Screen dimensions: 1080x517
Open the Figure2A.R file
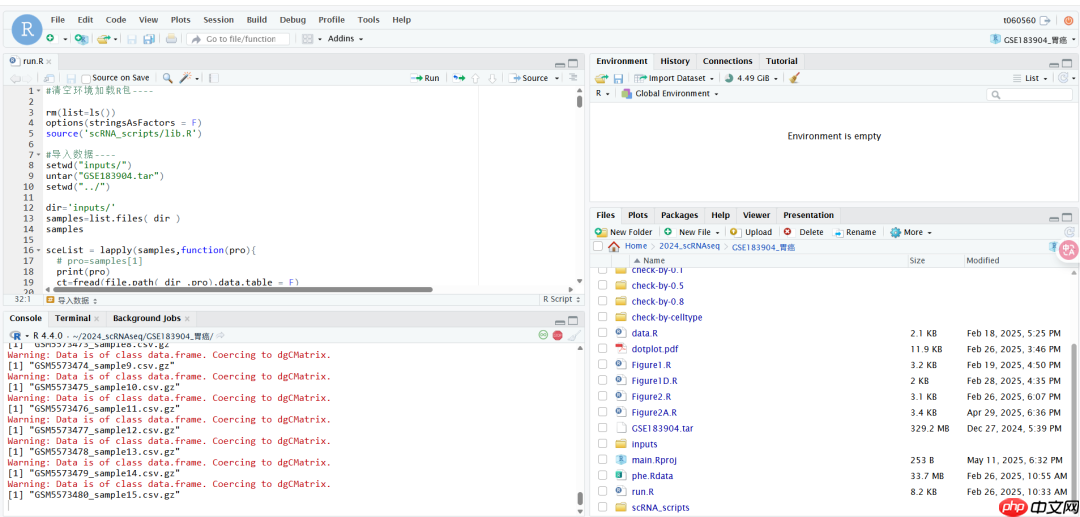[654, 412]
